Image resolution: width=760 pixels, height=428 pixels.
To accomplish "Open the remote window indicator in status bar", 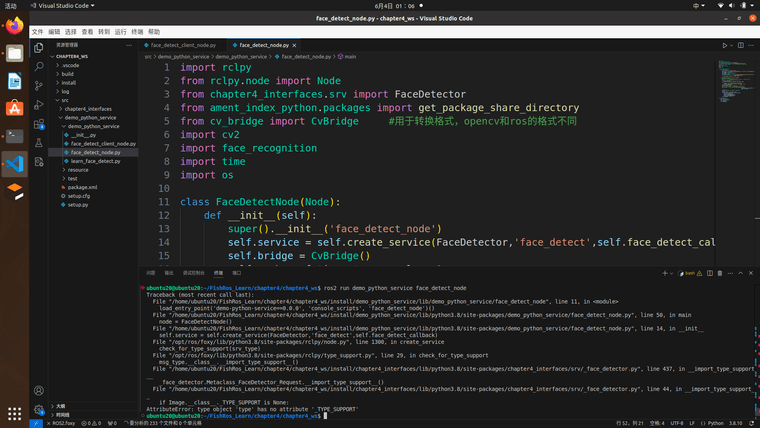I will coord(36,423).
